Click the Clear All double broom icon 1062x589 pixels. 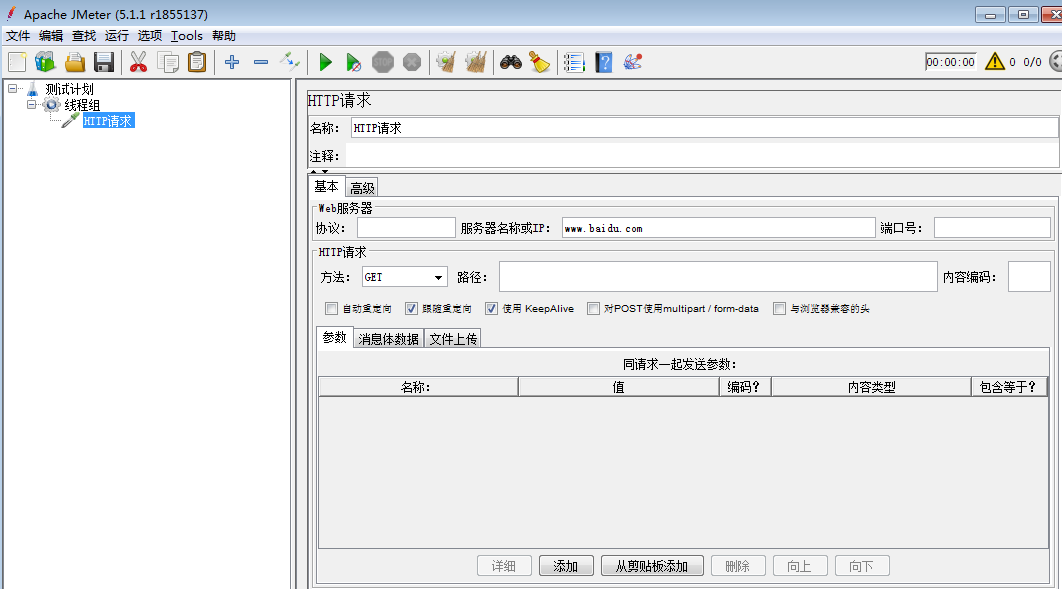click(475, 62)
